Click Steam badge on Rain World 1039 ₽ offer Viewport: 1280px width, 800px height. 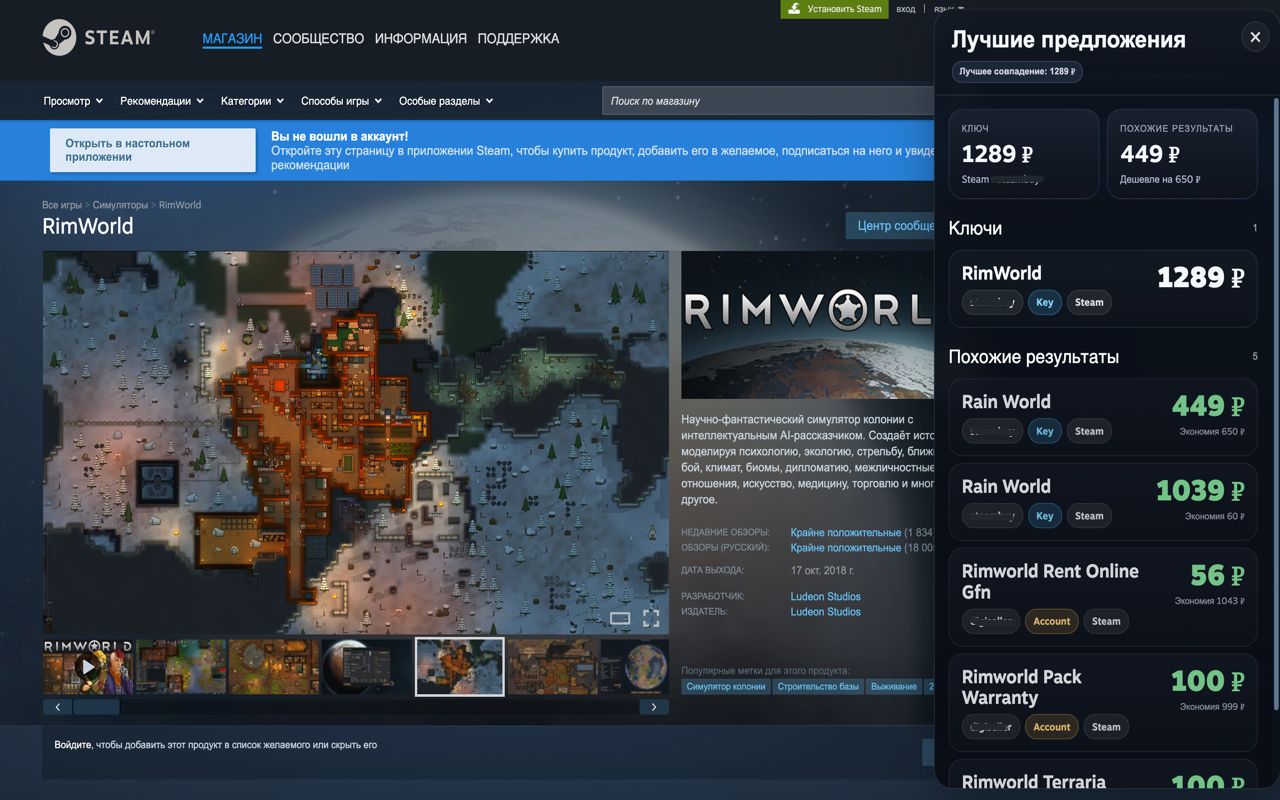coord(1089,516)
